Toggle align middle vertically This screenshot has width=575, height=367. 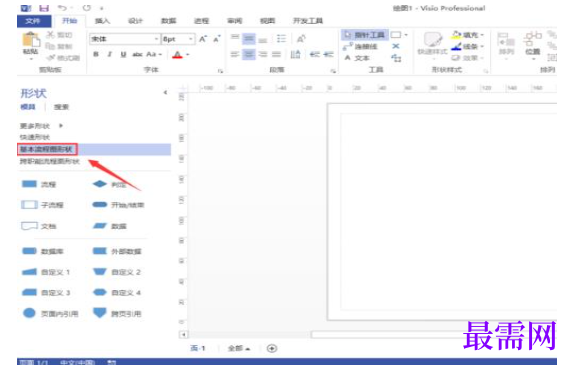point(249,38)
